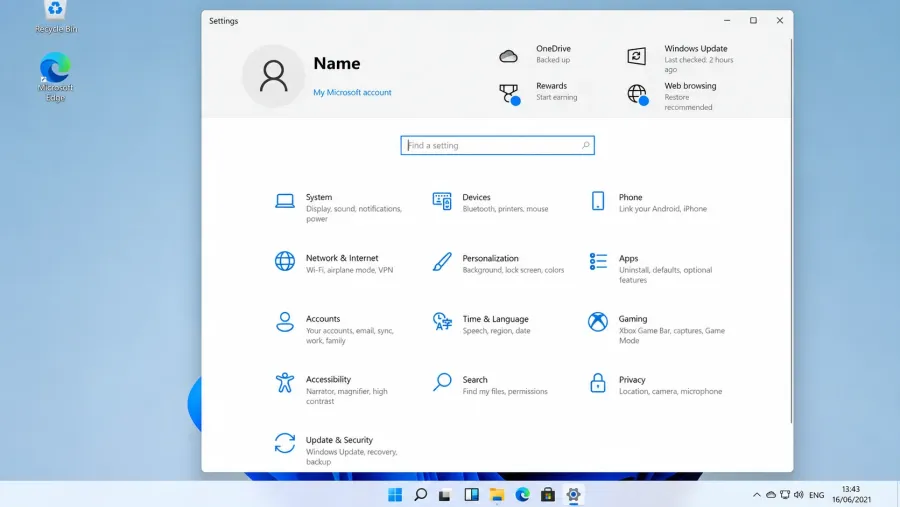Image resolution: width=900 pixels, height=507 pixels.
Task: Open the Accessibility figure icon
Action: click(x=285, y=382)
